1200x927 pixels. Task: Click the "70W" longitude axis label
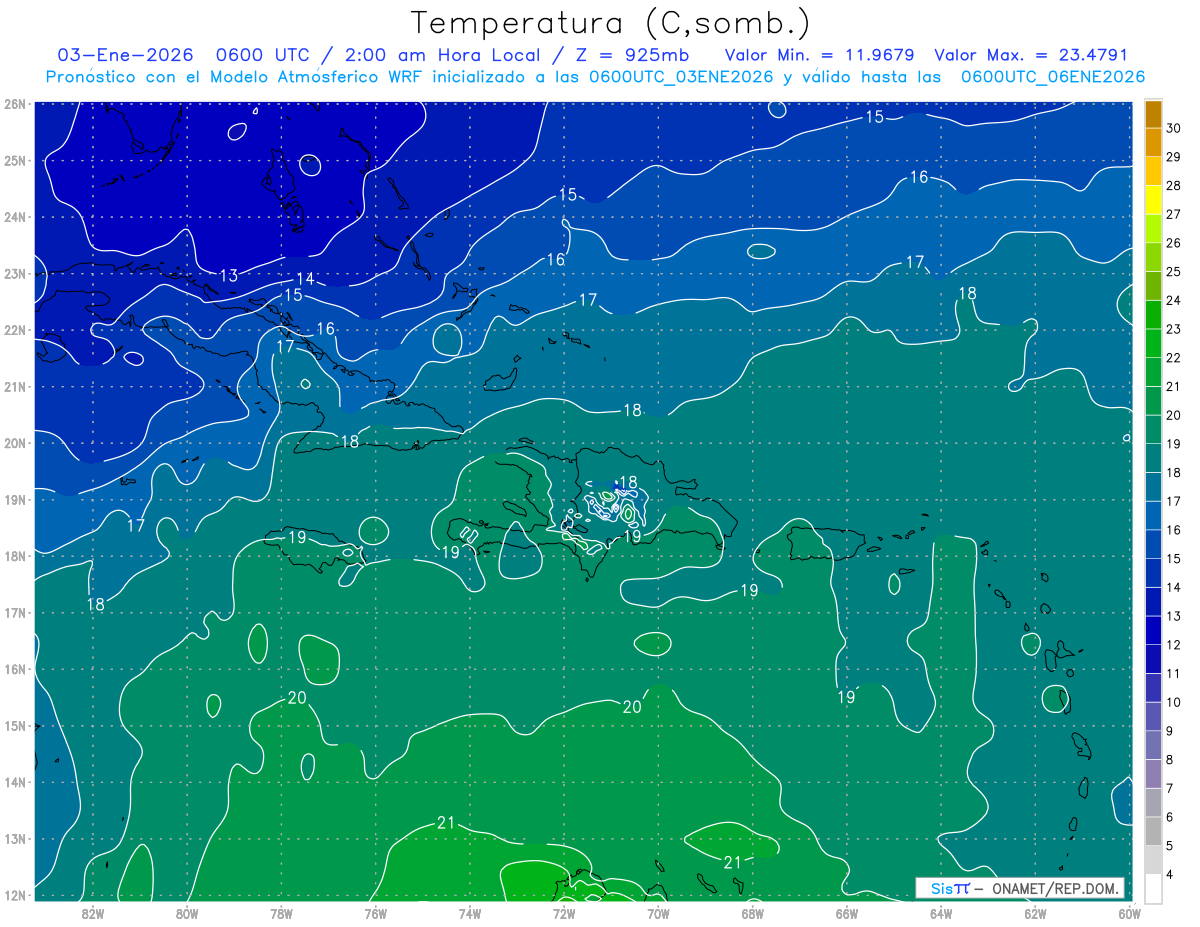658,913
